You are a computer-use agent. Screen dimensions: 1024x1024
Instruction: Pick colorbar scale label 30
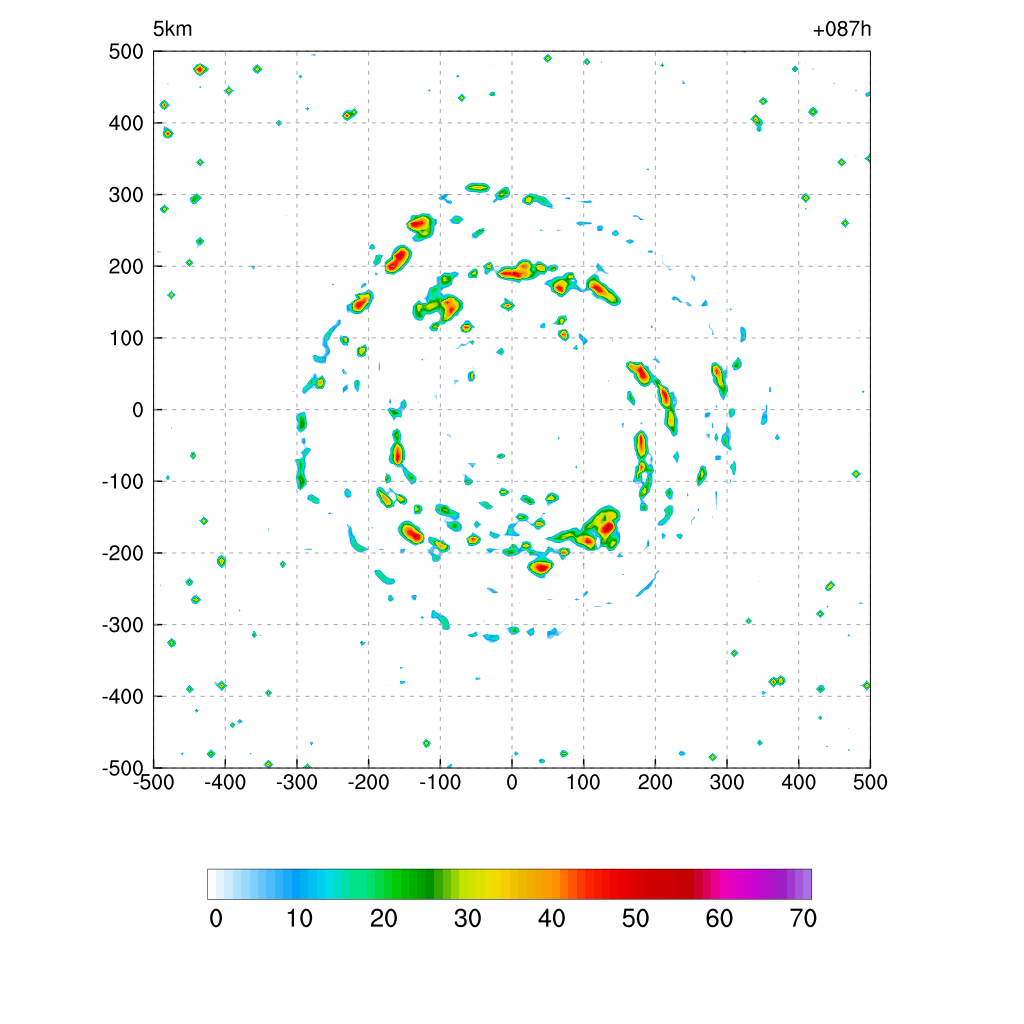[x=468, y=919]
